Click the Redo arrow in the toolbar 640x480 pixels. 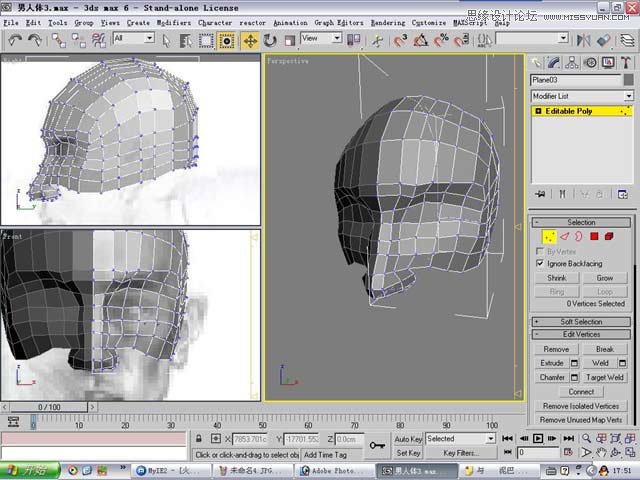point(35,40)
